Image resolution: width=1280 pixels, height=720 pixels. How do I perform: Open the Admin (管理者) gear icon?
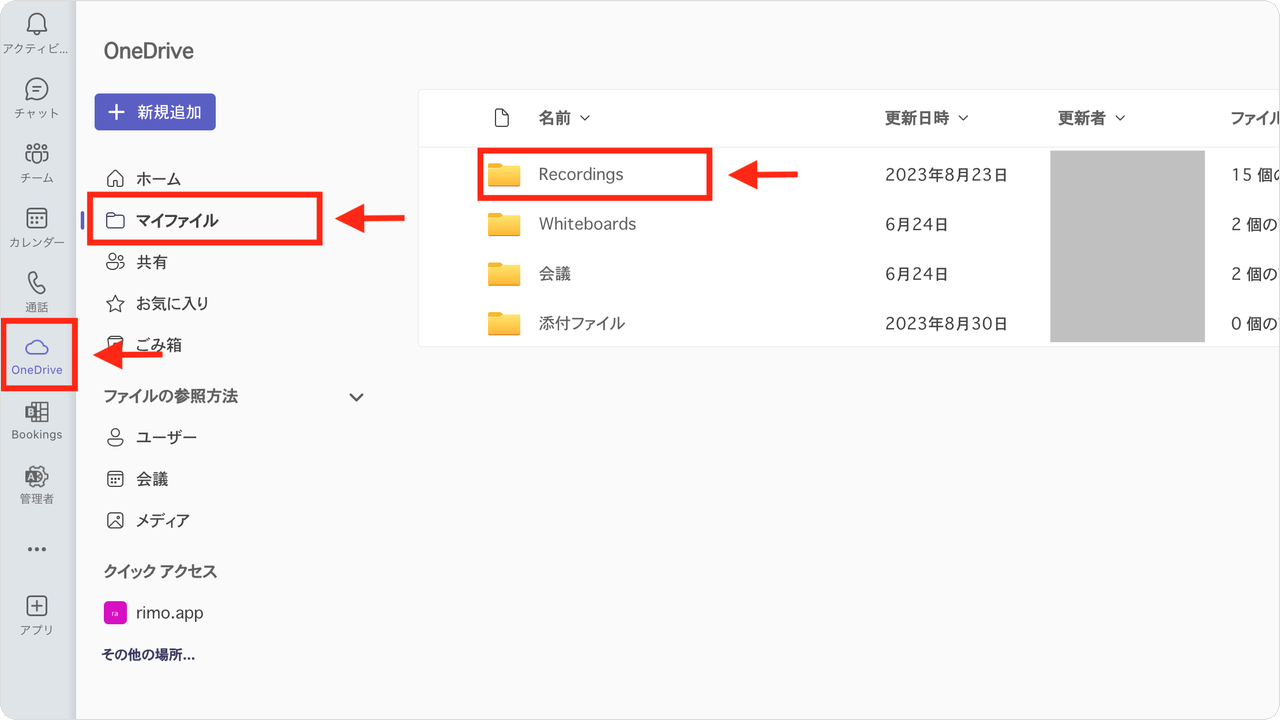pyautogui.click(x=37, y=476)
